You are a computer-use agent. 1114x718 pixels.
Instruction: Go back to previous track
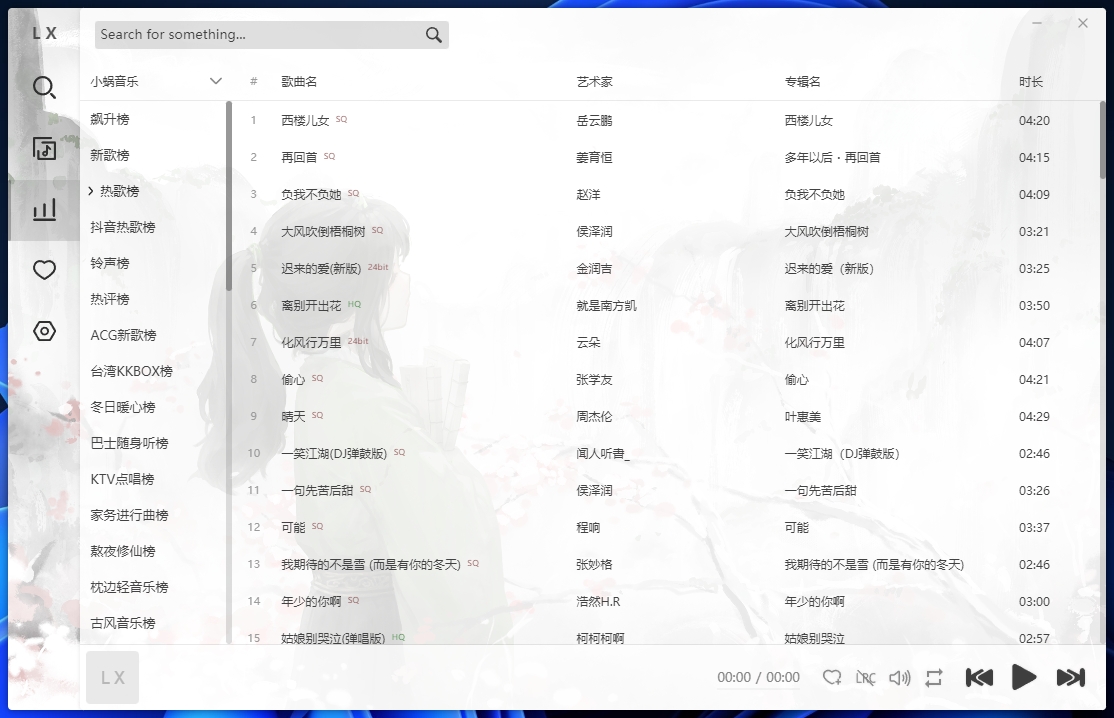(979, 678)
